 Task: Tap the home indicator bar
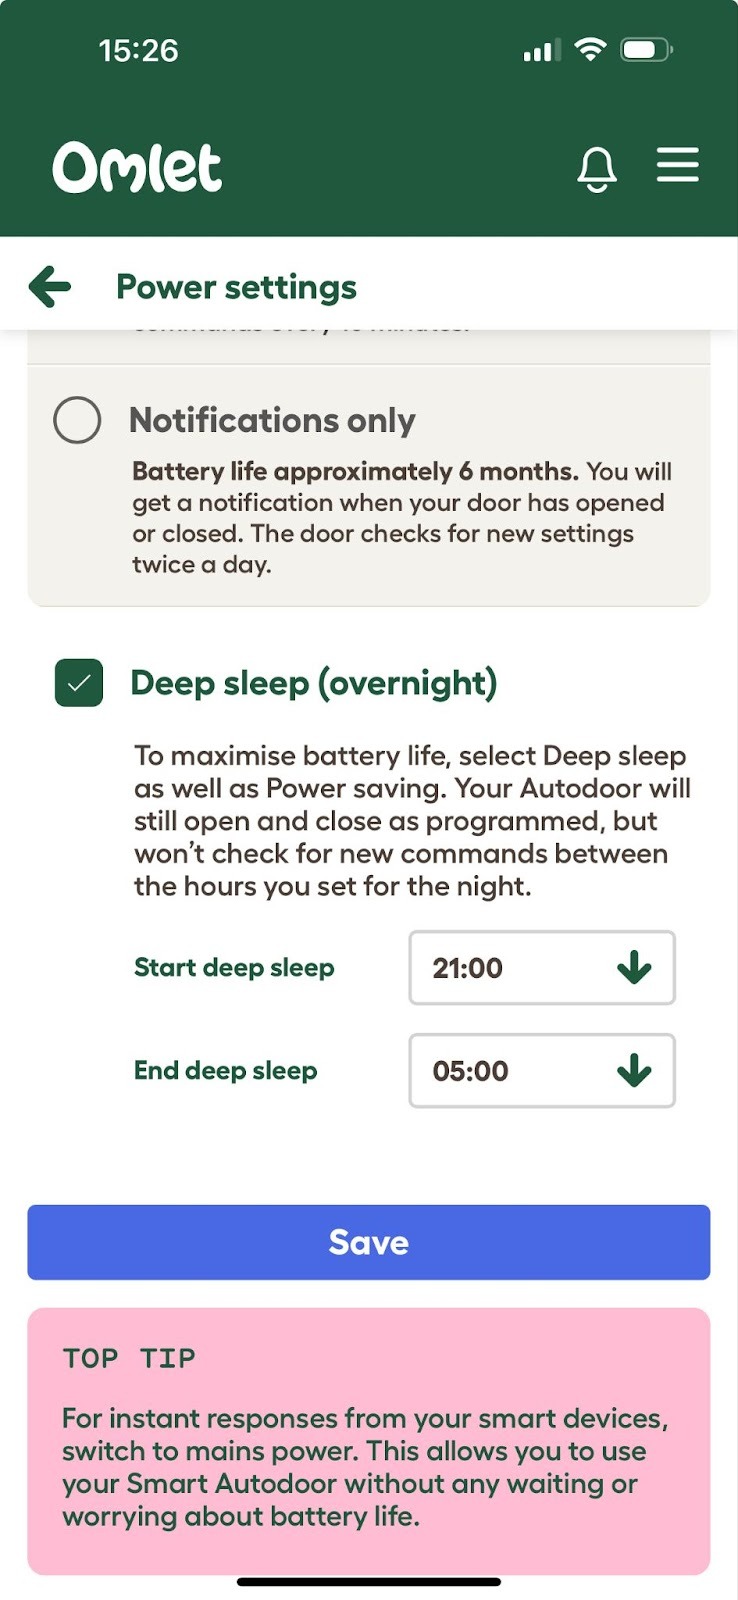(x=368, y=1582)
